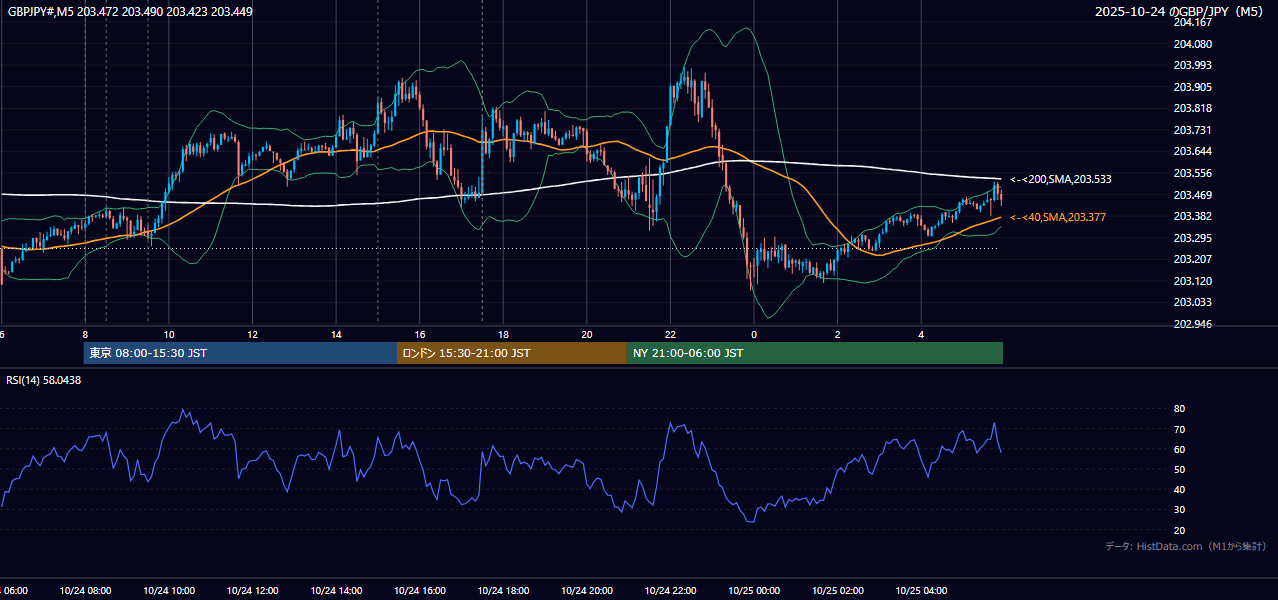This screenshot has width=1278, height=600.
Task: Click hour tick 2 under price chart
Action: 838,335
